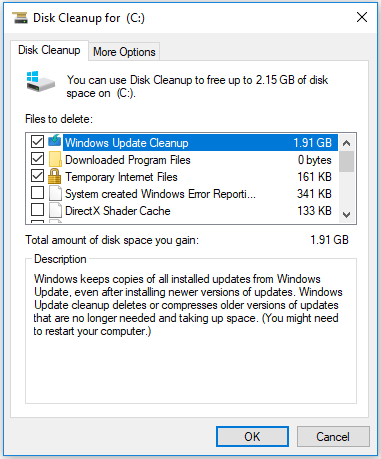Screen dimensions: 381x459
Task: Enable the System created Windows Error Reporting checkbox
Action: [37, 193]
